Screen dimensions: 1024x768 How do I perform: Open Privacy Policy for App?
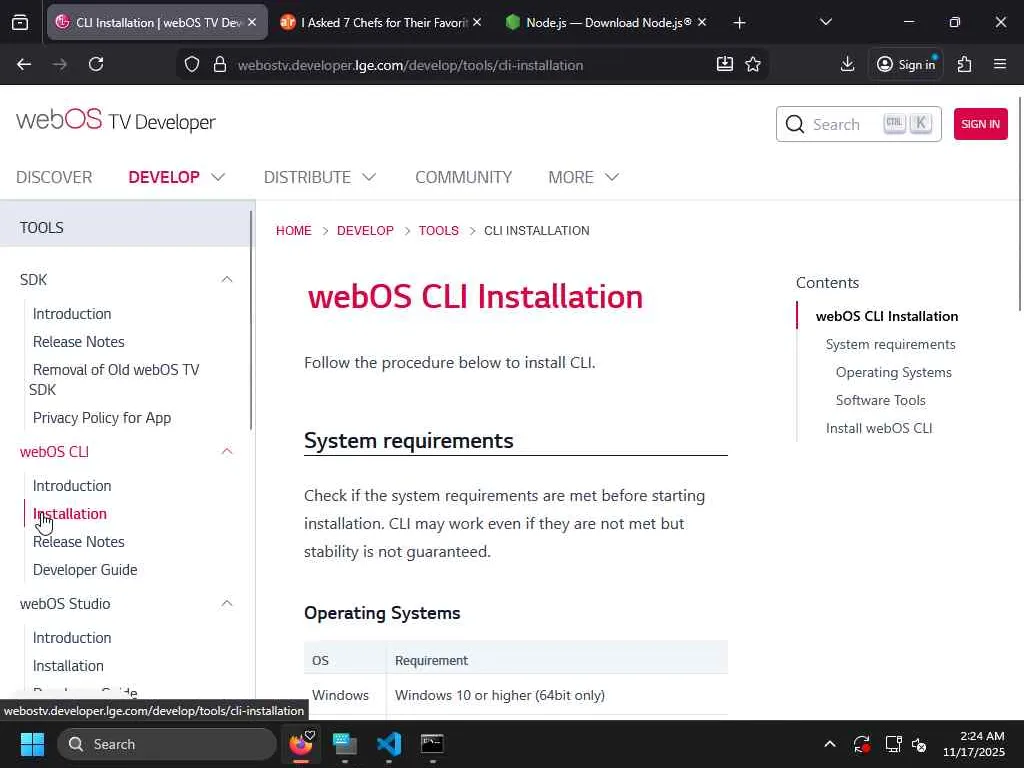point(102,418)
